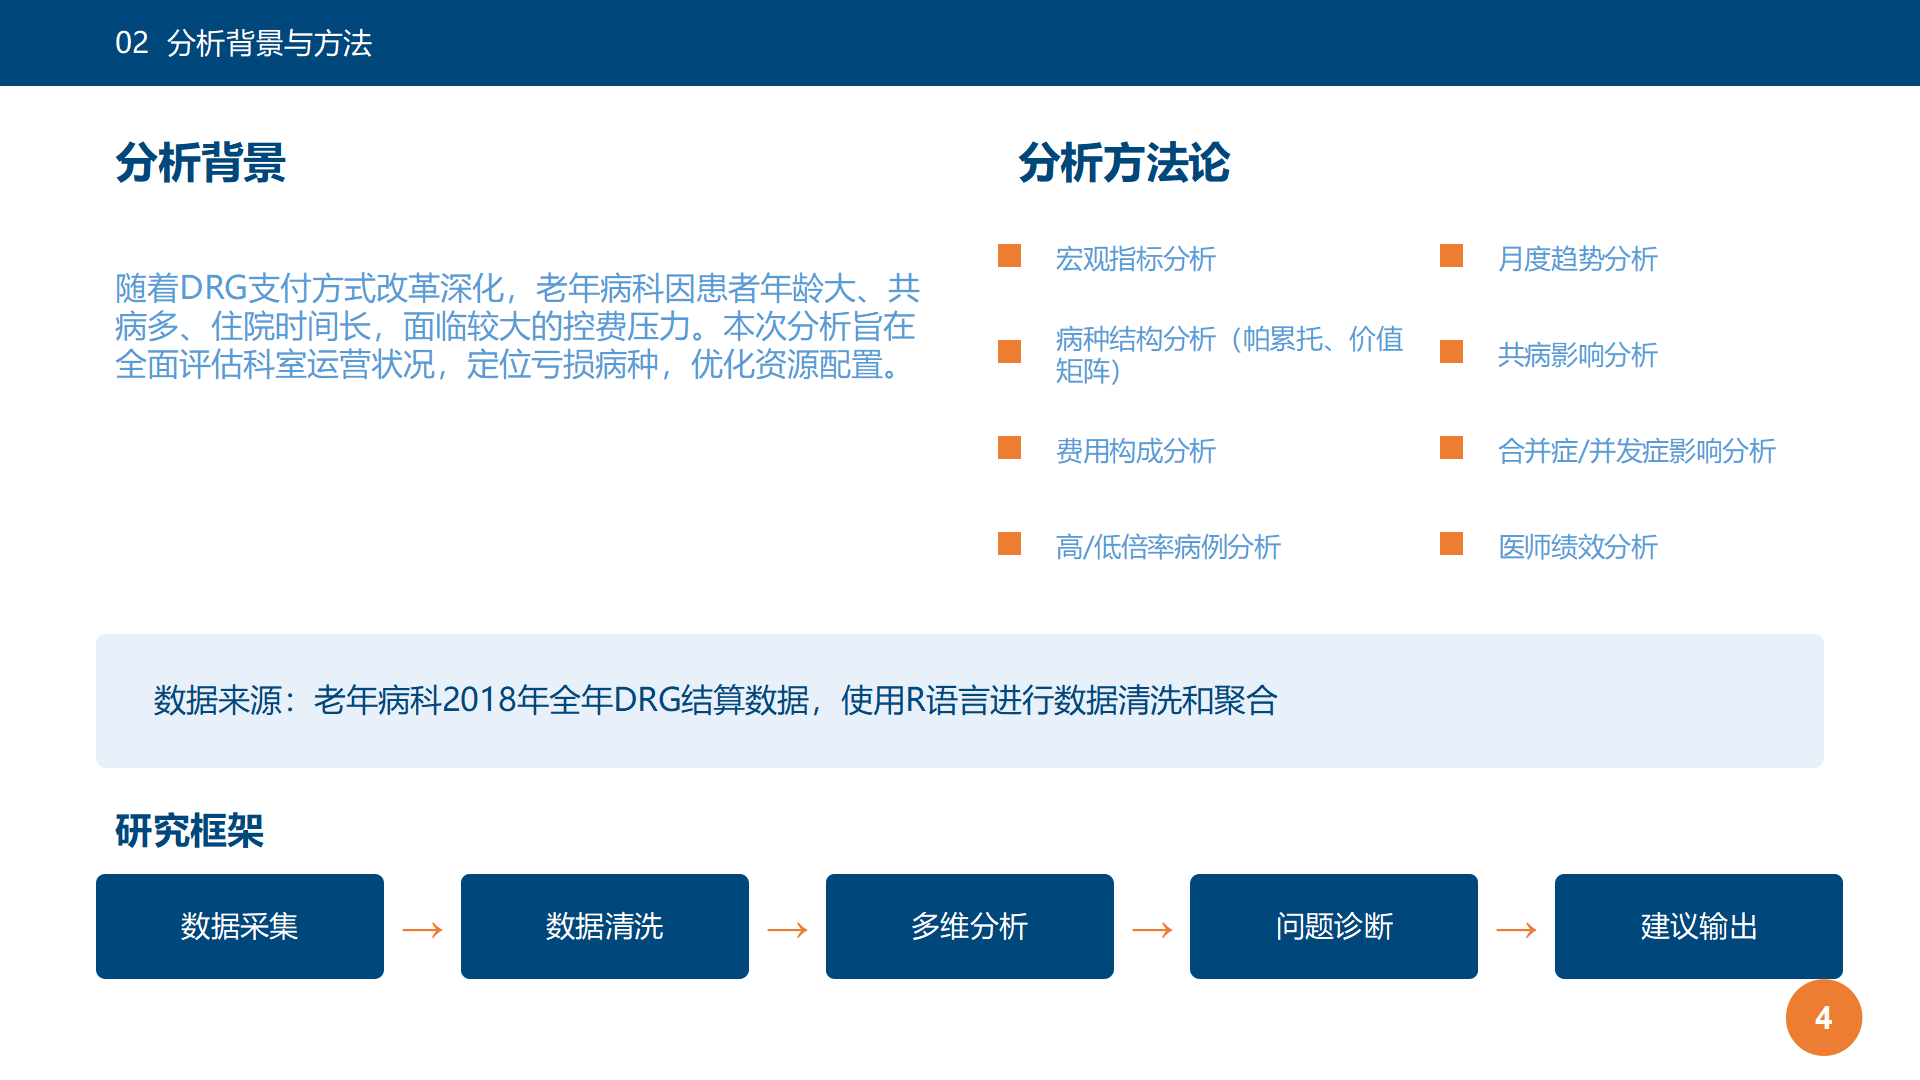The height and width of the screenshot is (1080, 1920).
Task: Click the header title 分析背景与方法
Action: [269, 43]
